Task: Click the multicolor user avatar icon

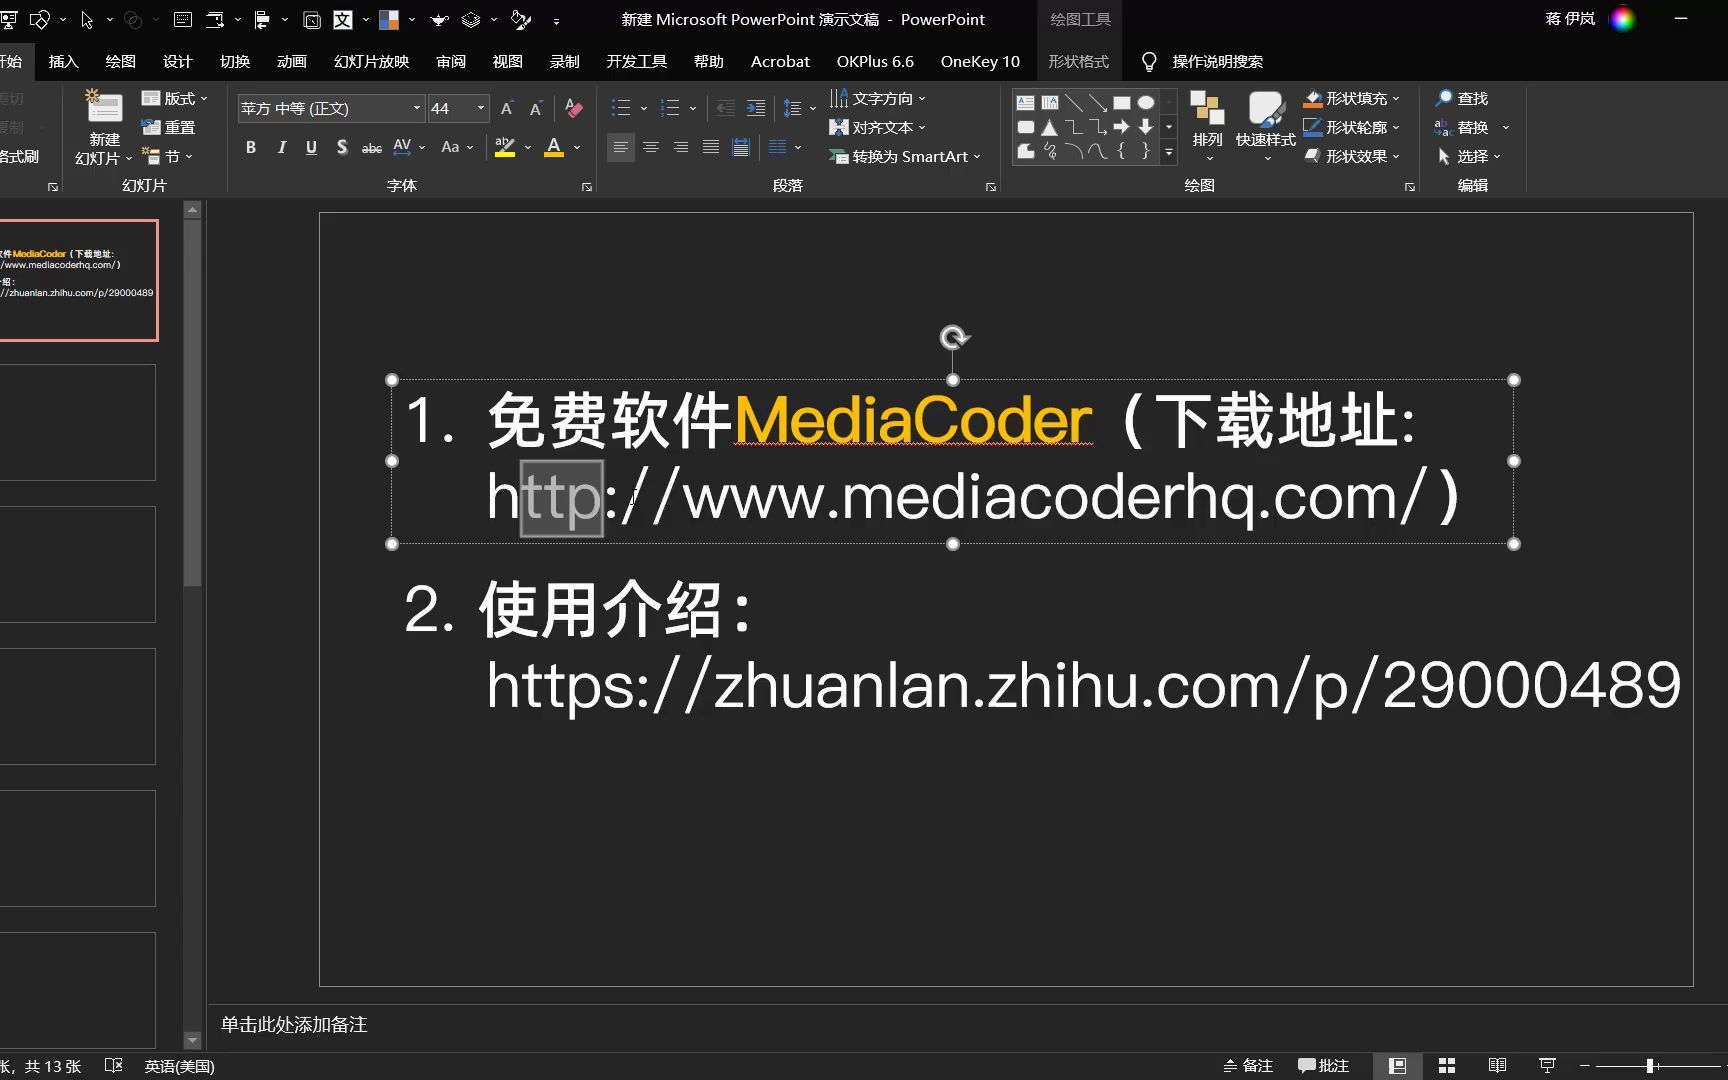Action: pos(1623,19)
